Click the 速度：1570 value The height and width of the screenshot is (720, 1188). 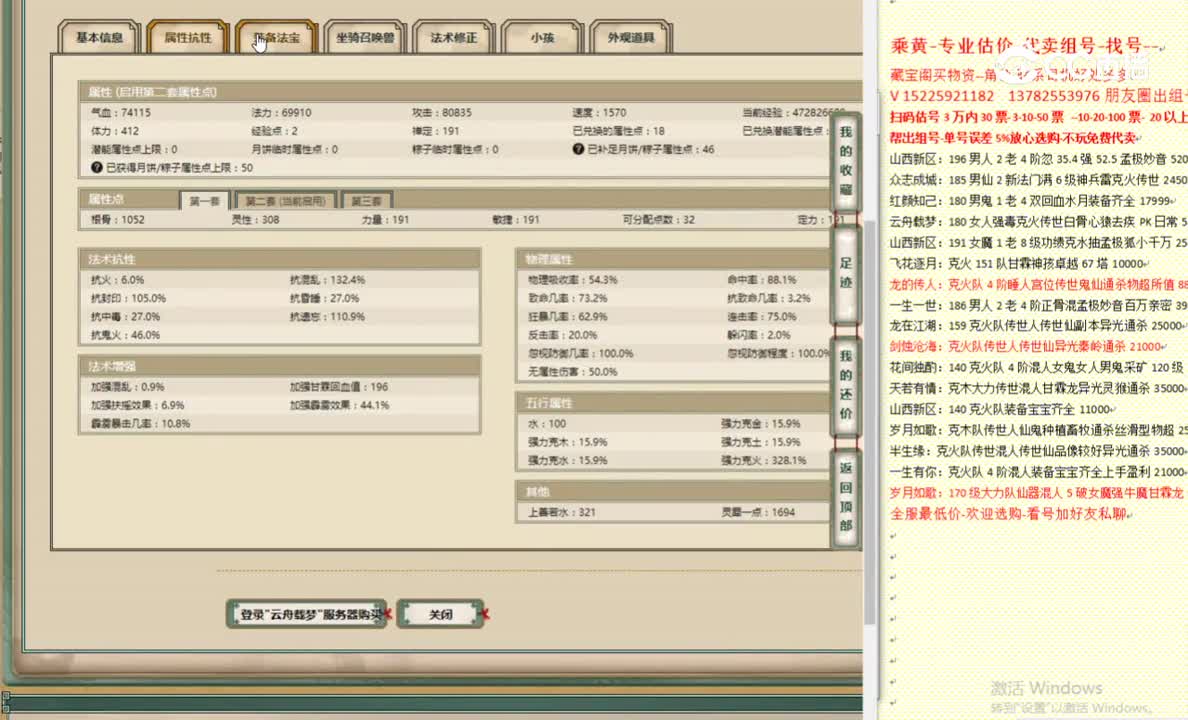[x=599, y=112]
